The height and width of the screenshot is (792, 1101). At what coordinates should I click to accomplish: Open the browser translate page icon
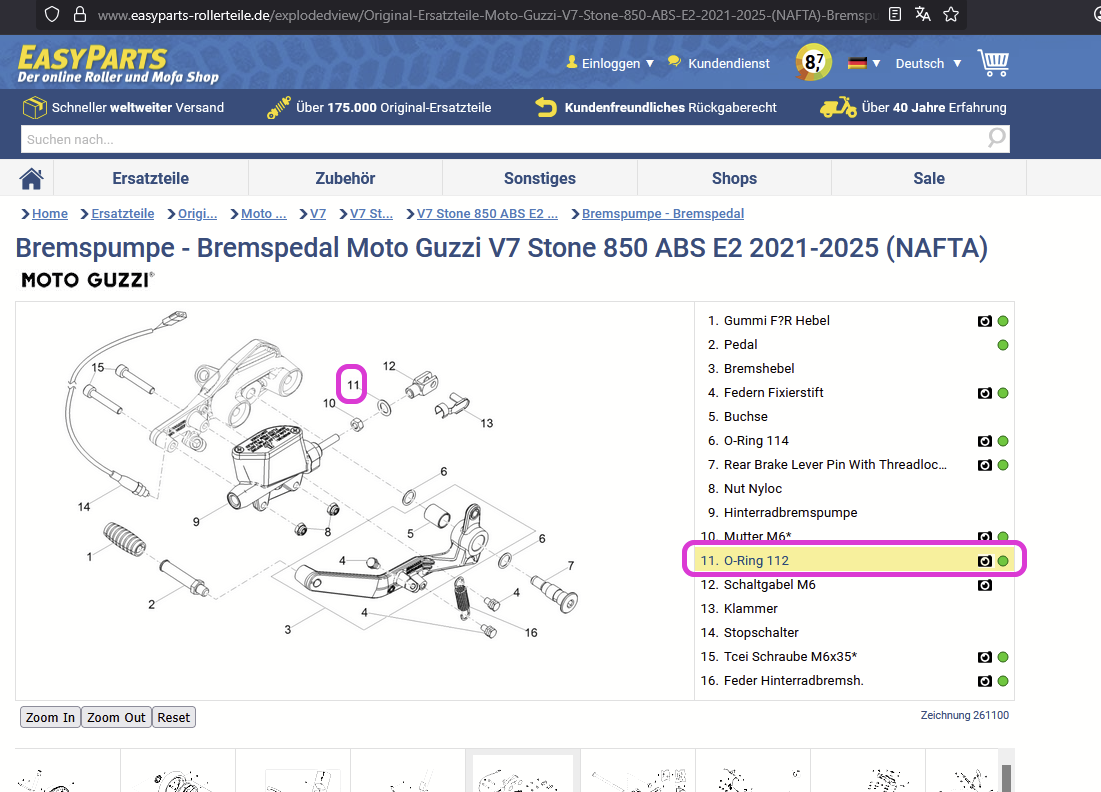[923, 15]
